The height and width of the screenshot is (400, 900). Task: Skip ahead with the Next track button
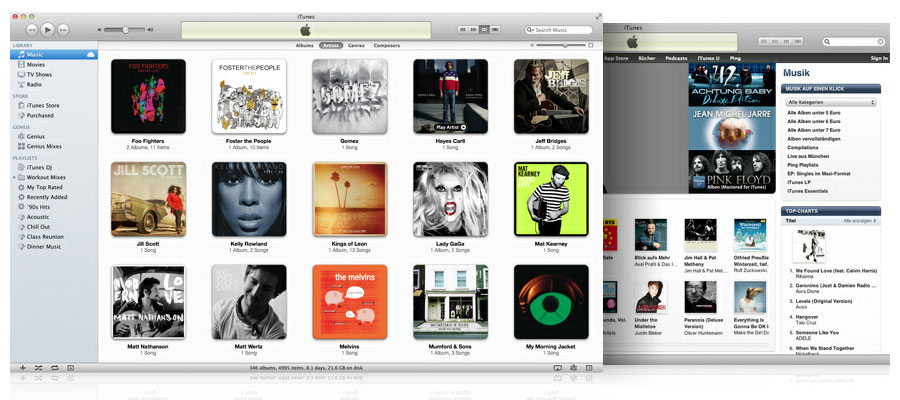click(x=64, y=29)
